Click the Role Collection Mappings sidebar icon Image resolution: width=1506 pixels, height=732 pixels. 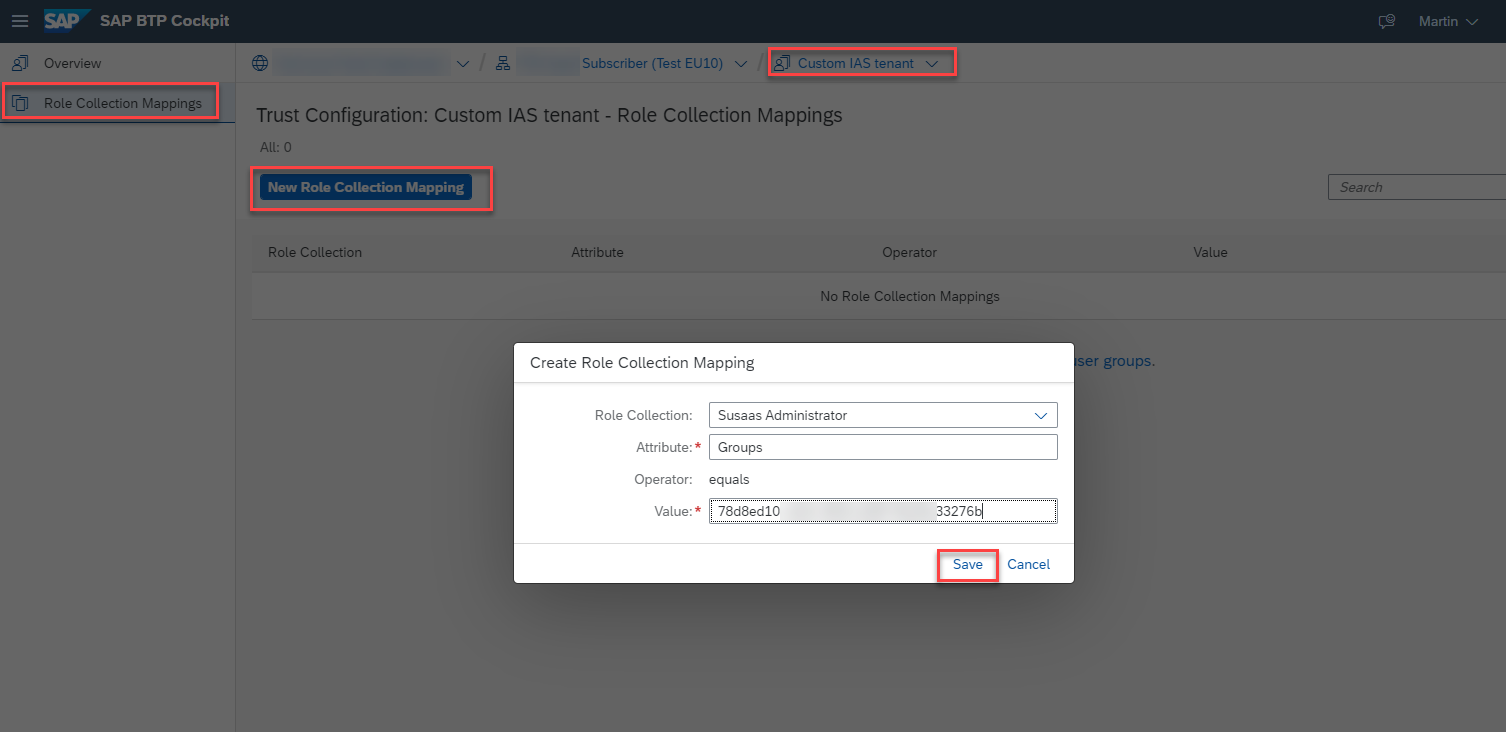tap(20, 103)
